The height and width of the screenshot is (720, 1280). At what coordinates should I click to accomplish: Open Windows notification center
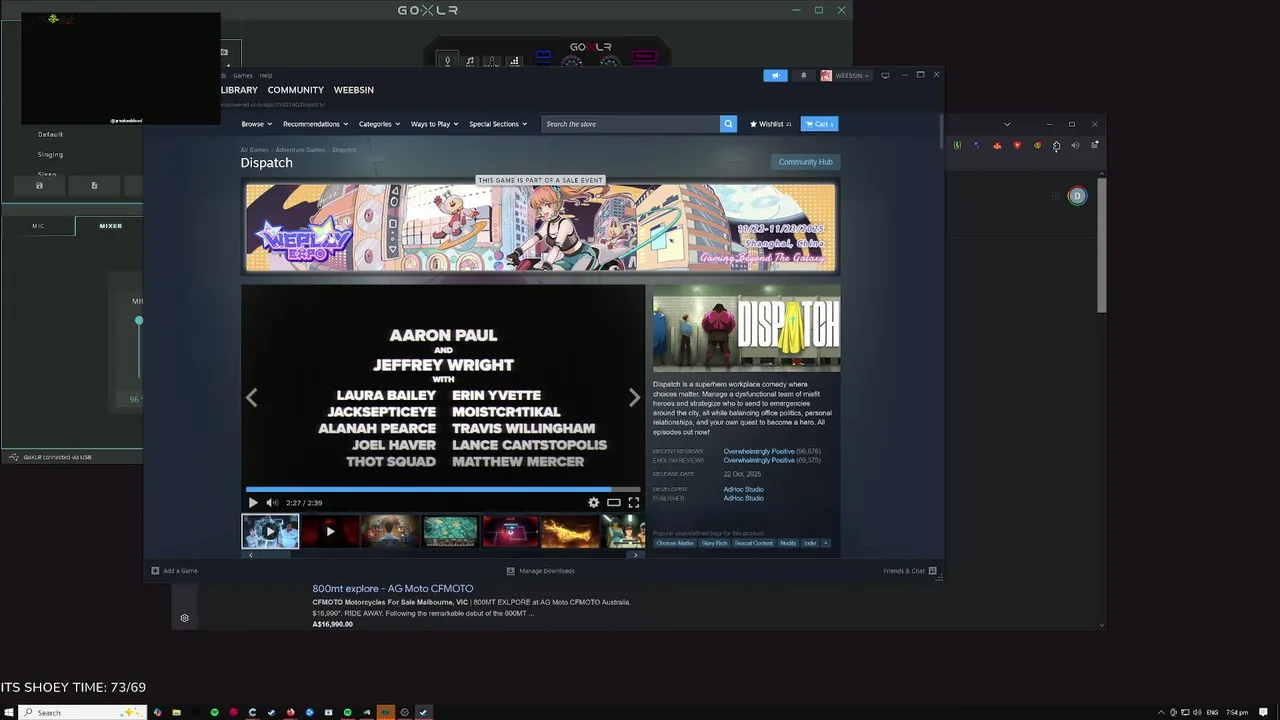click(1264, 712)
